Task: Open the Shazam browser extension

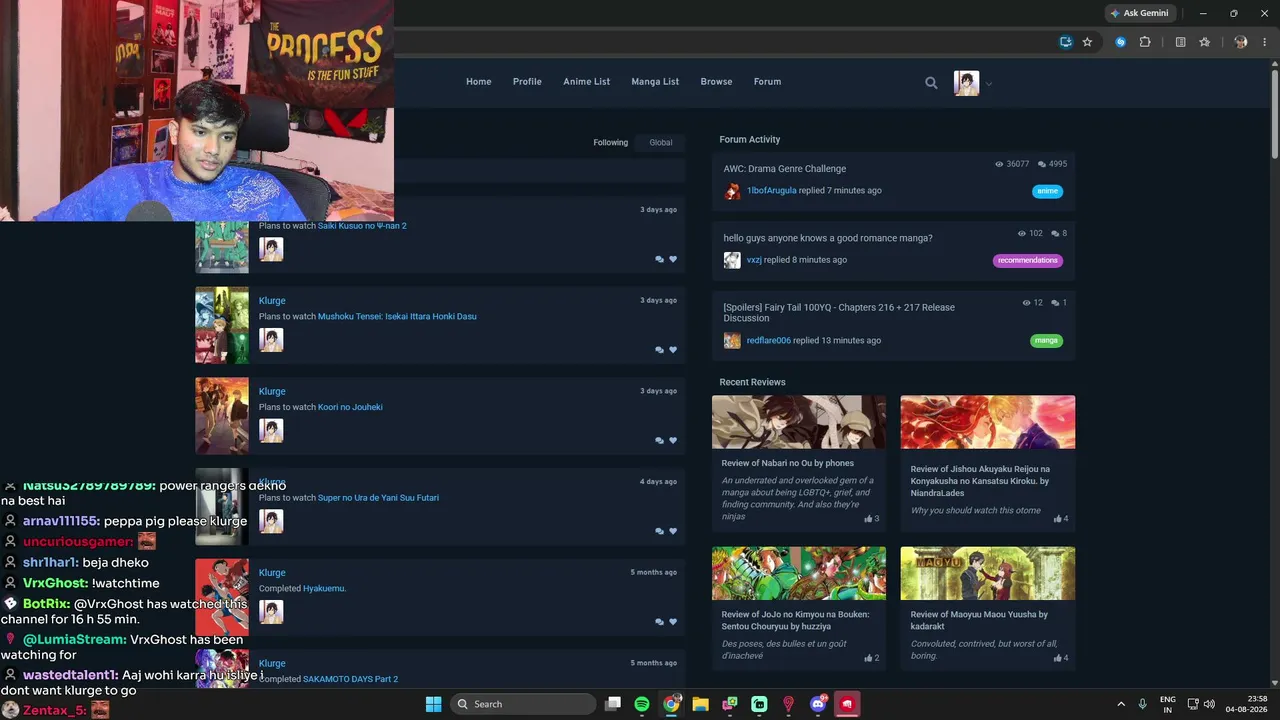Action: [x=1121, y=42]
